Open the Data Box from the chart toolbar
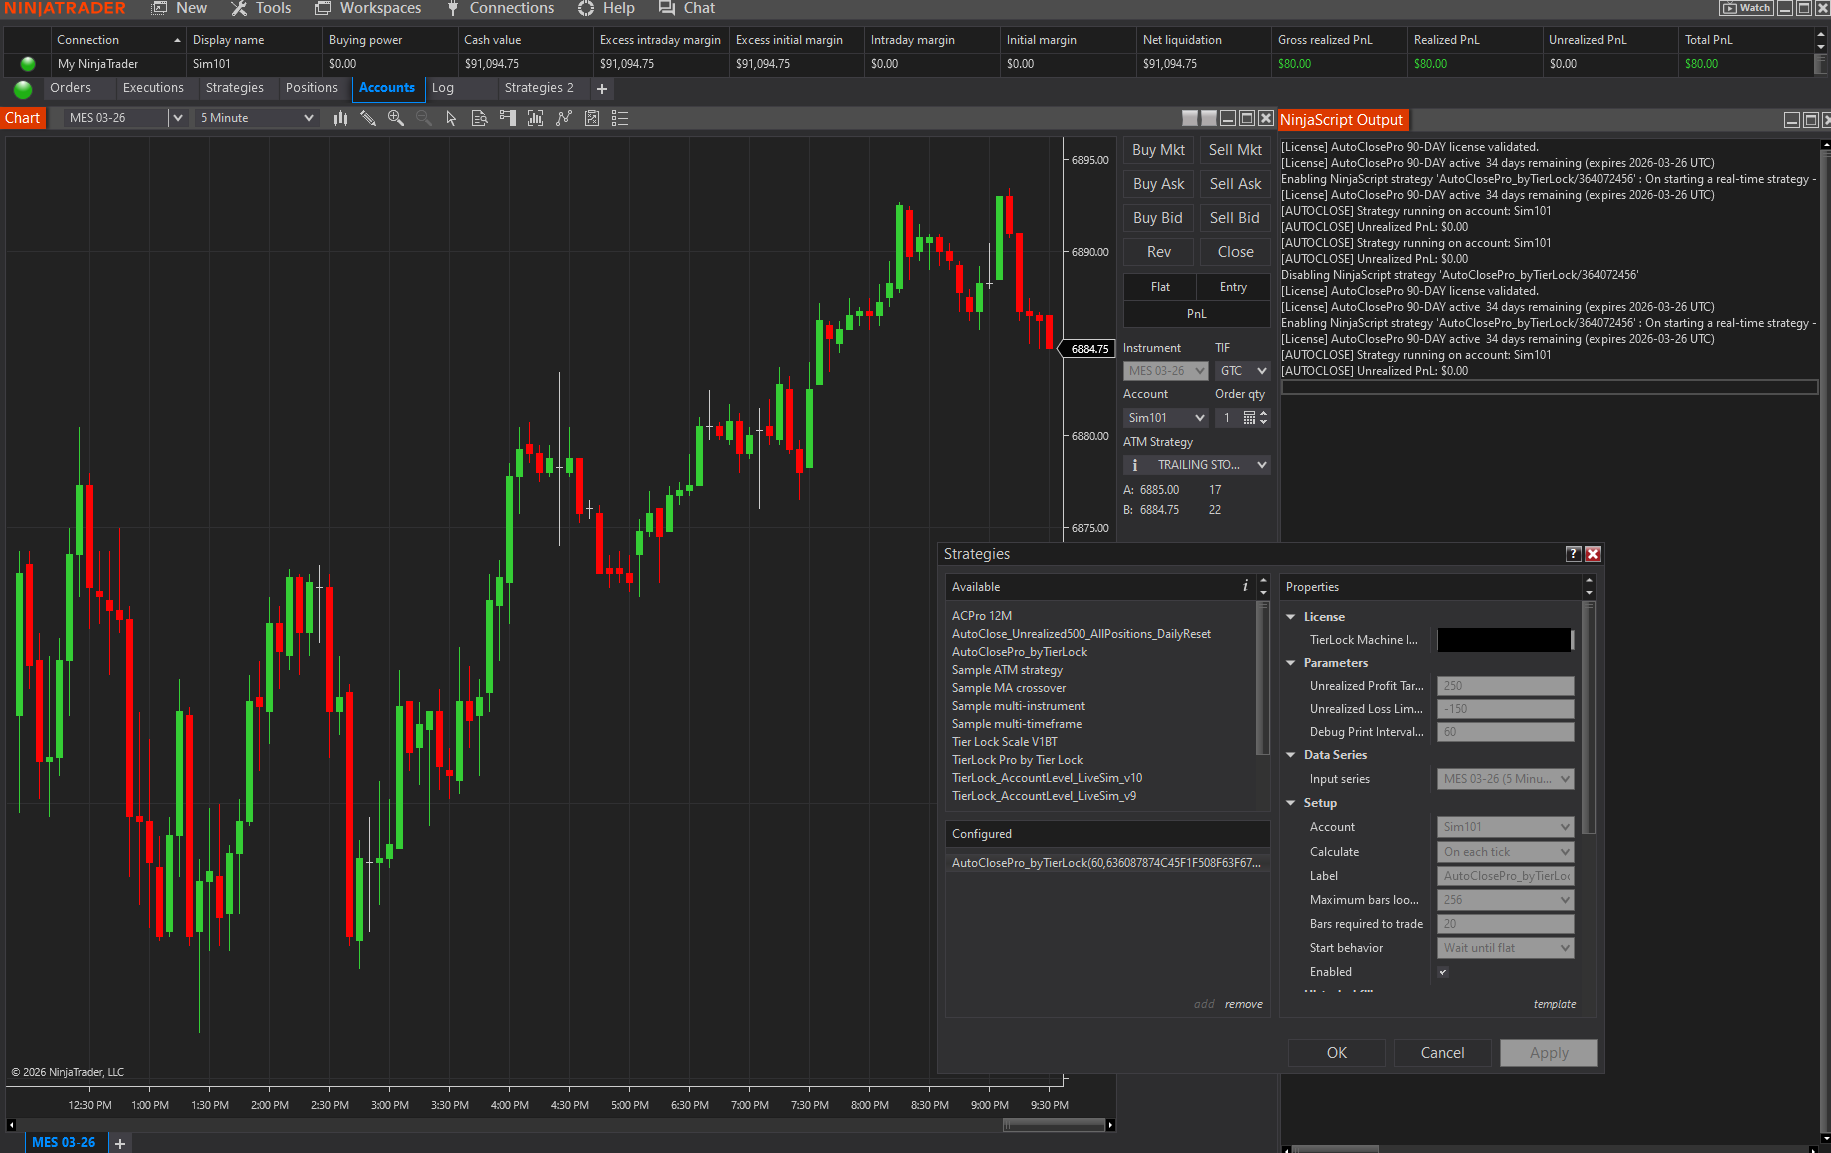The width and height of the screenshot is (1831, 1153). (479, 117)
